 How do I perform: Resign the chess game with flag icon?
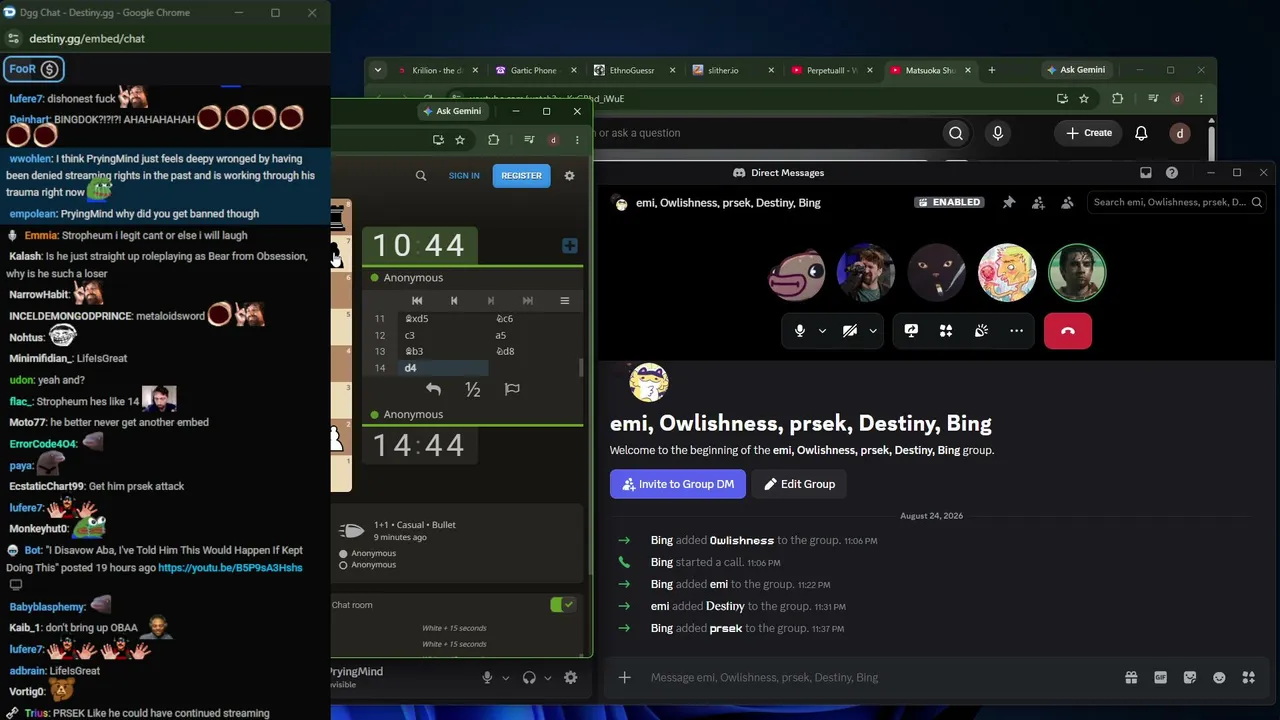coord(512,389)
